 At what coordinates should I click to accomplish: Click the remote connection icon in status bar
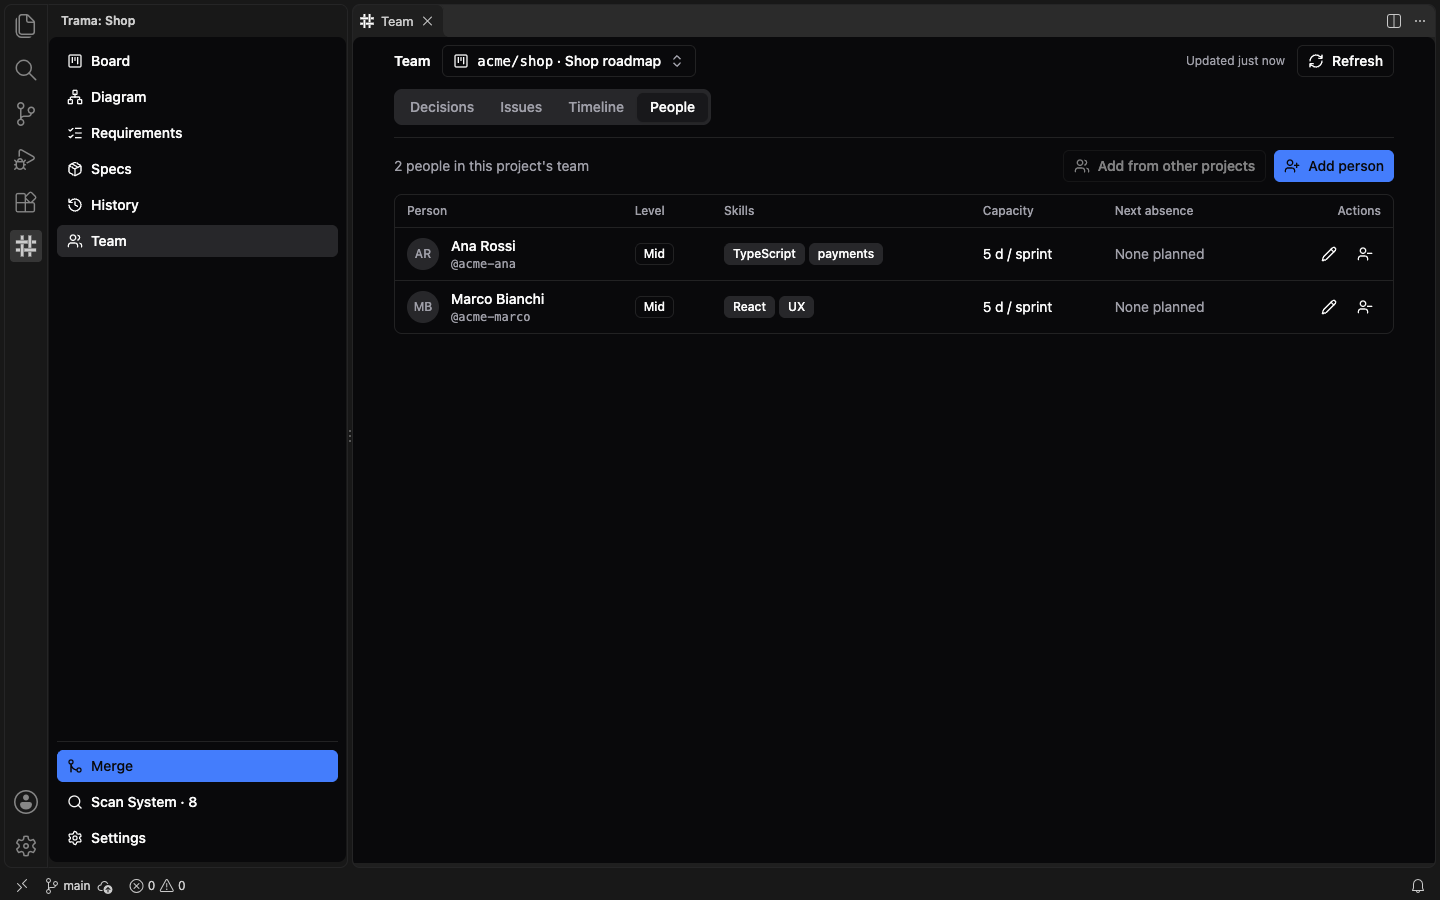click(x=22, y=886)
